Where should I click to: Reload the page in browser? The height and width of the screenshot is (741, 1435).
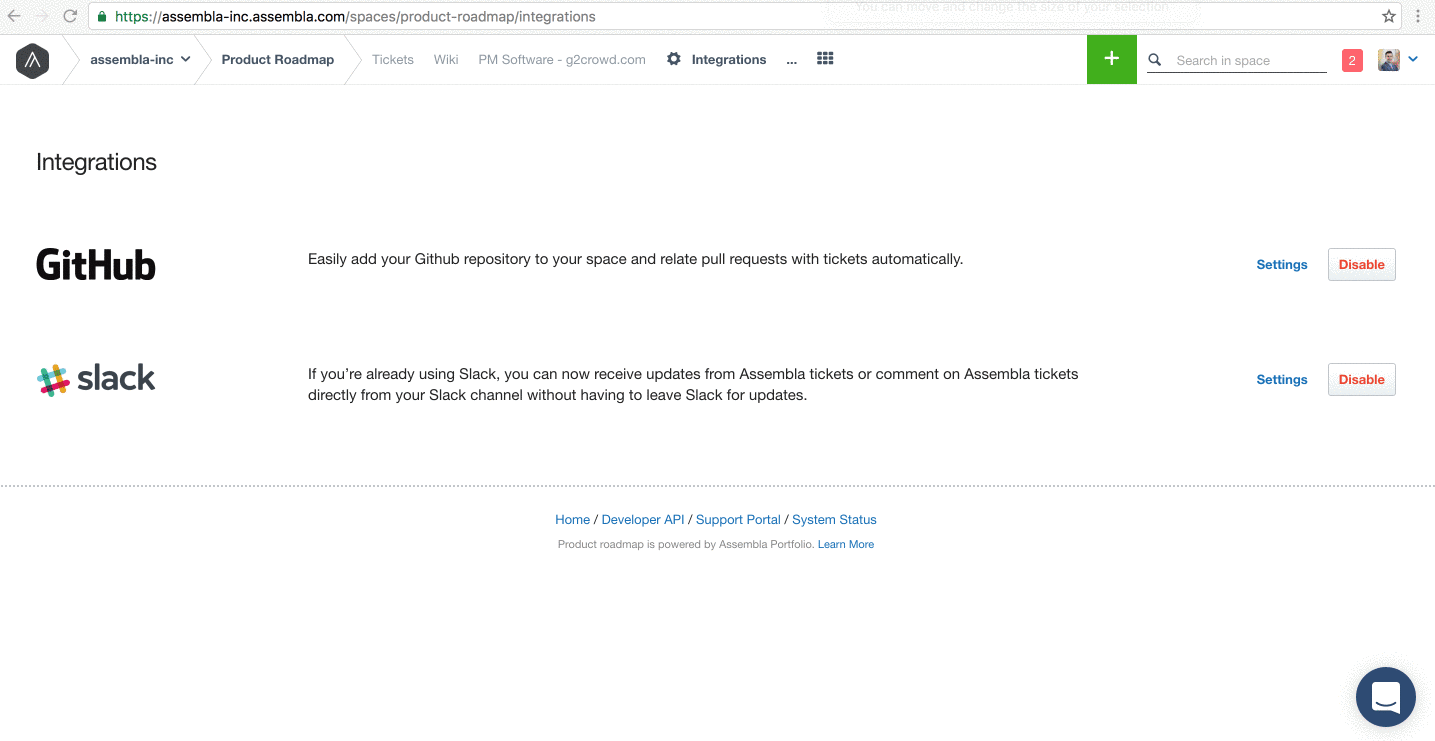(x=70, y=16)
